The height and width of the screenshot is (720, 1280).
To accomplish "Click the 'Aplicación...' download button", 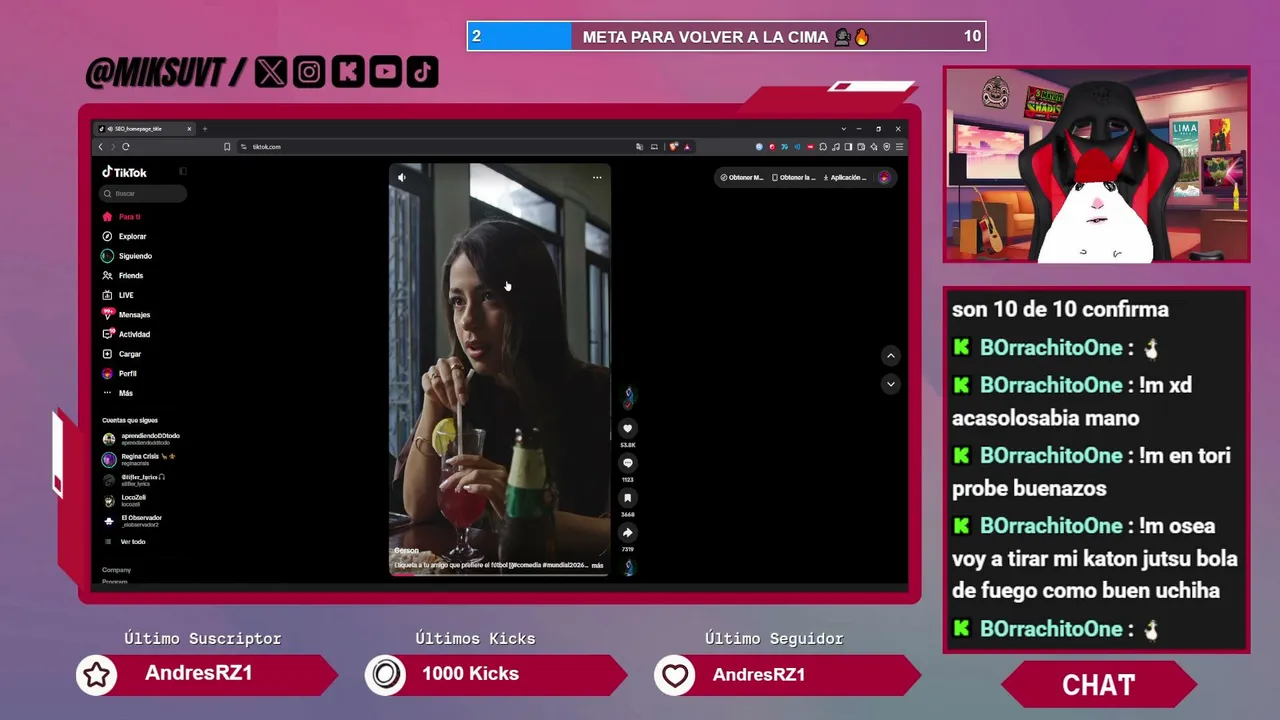I will [x=845, y=178].
